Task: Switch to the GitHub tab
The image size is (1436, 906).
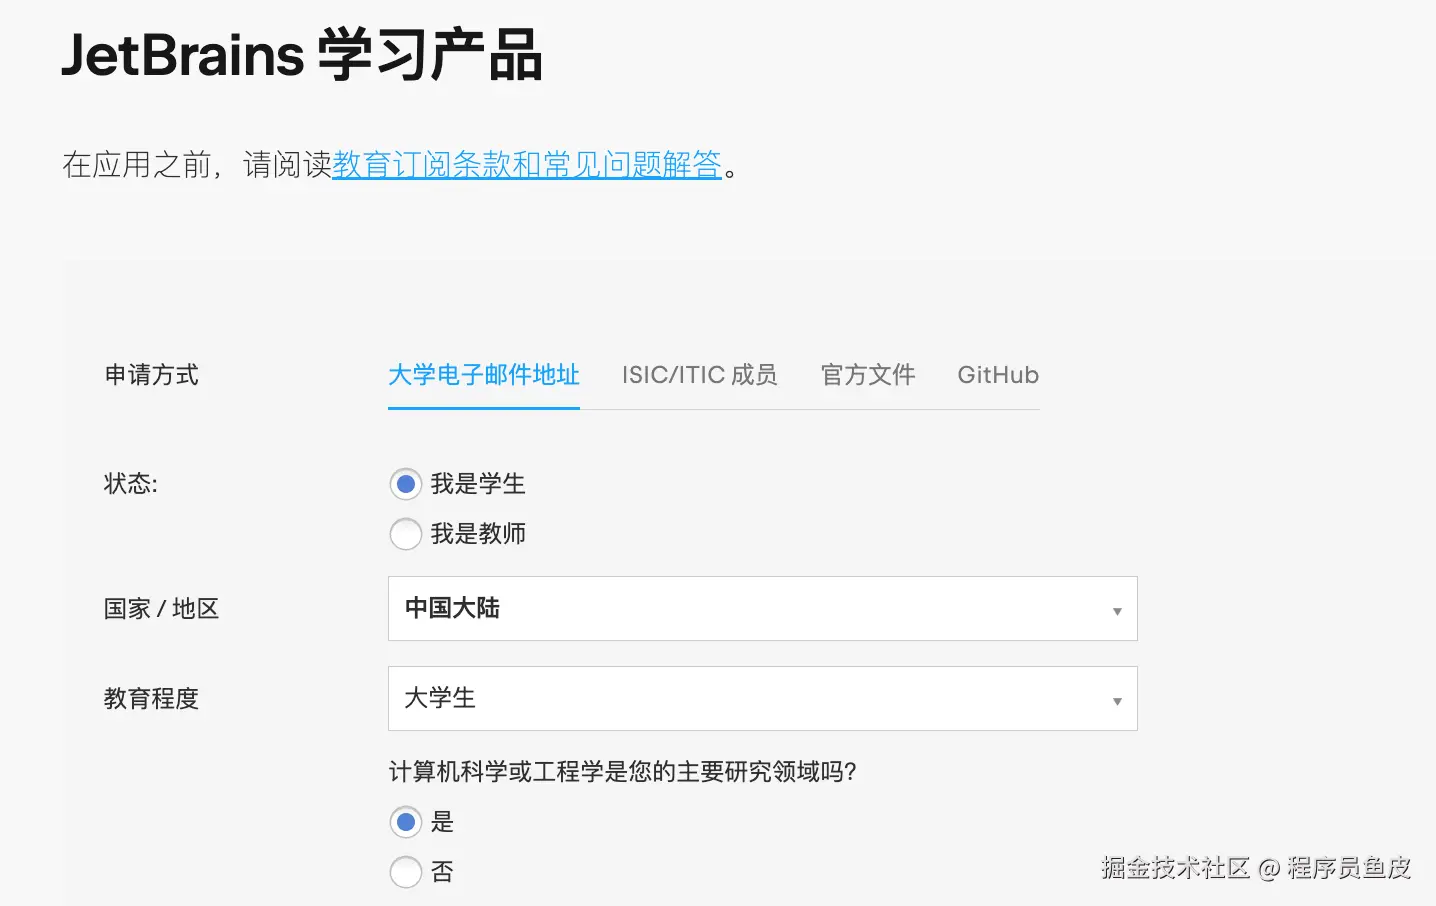Action: 998,375
